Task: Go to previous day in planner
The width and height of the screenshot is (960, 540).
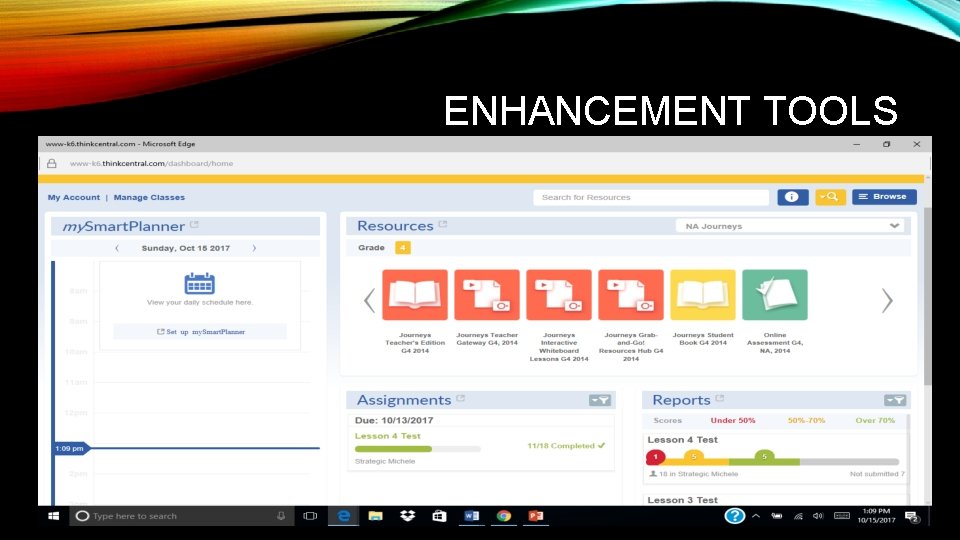Action: click(x=117, y=248)
